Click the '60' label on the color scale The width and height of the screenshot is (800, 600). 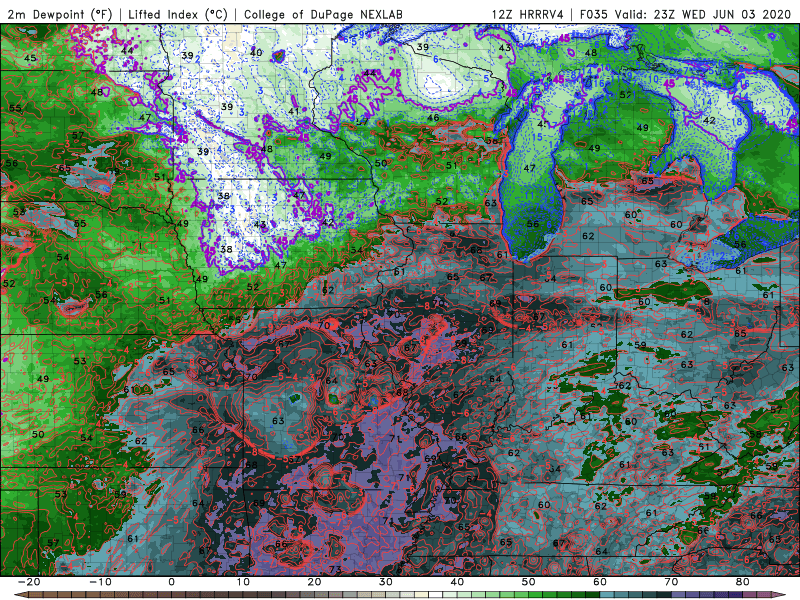(600, 582)
